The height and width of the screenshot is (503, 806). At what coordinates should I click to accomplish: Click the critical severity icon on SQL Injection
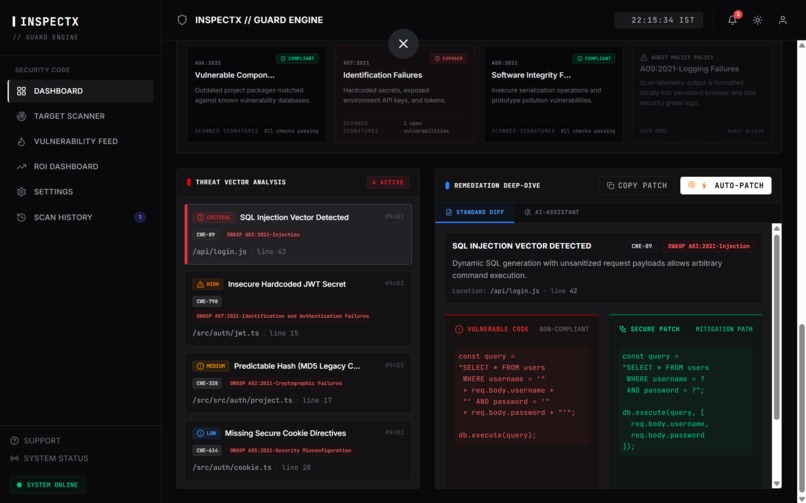[x=200, y=217]
